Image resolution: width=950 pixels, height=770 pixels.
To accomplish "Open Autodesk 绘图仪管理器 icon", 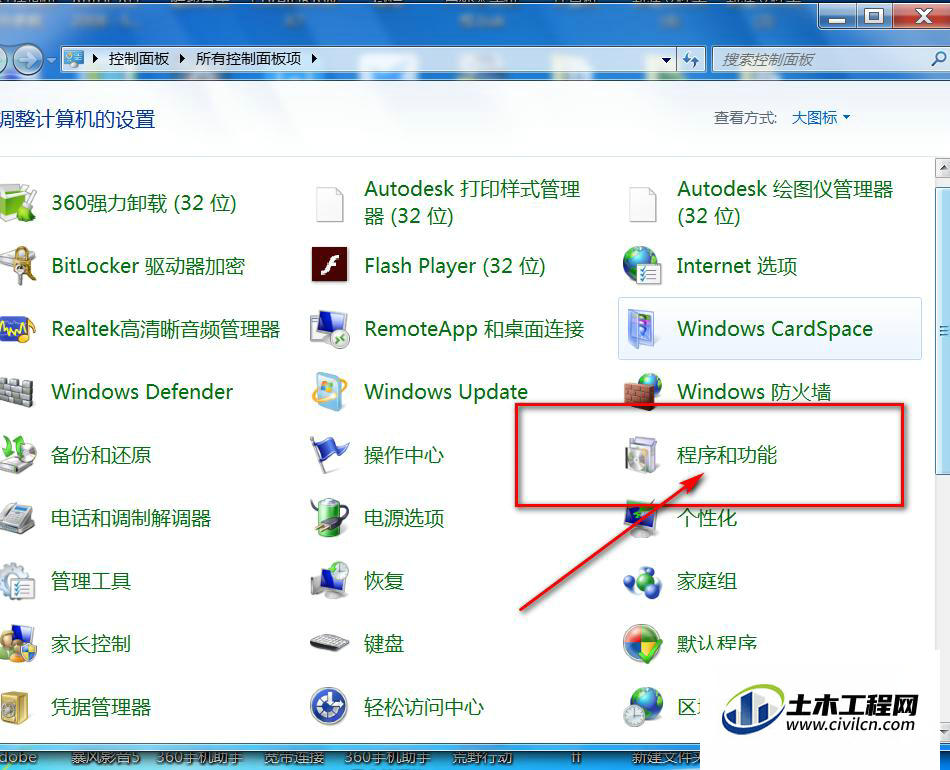I will pos(642,204).
